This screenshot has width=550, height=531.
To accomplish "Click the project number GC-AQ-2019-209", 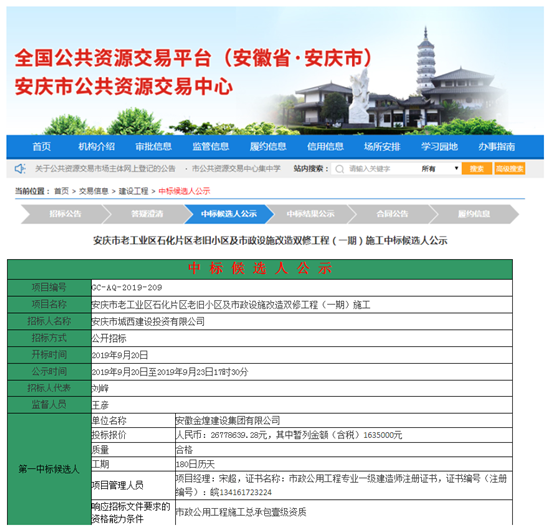I will [x=127, y=288].
